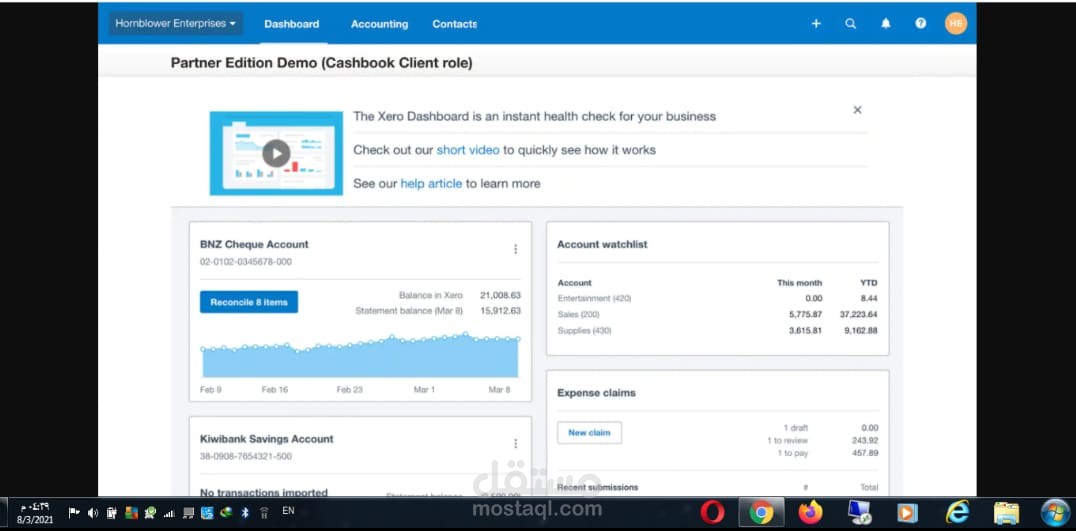
Task: Play the dashboard intro video thumbnail
Action: click(276, 153)
